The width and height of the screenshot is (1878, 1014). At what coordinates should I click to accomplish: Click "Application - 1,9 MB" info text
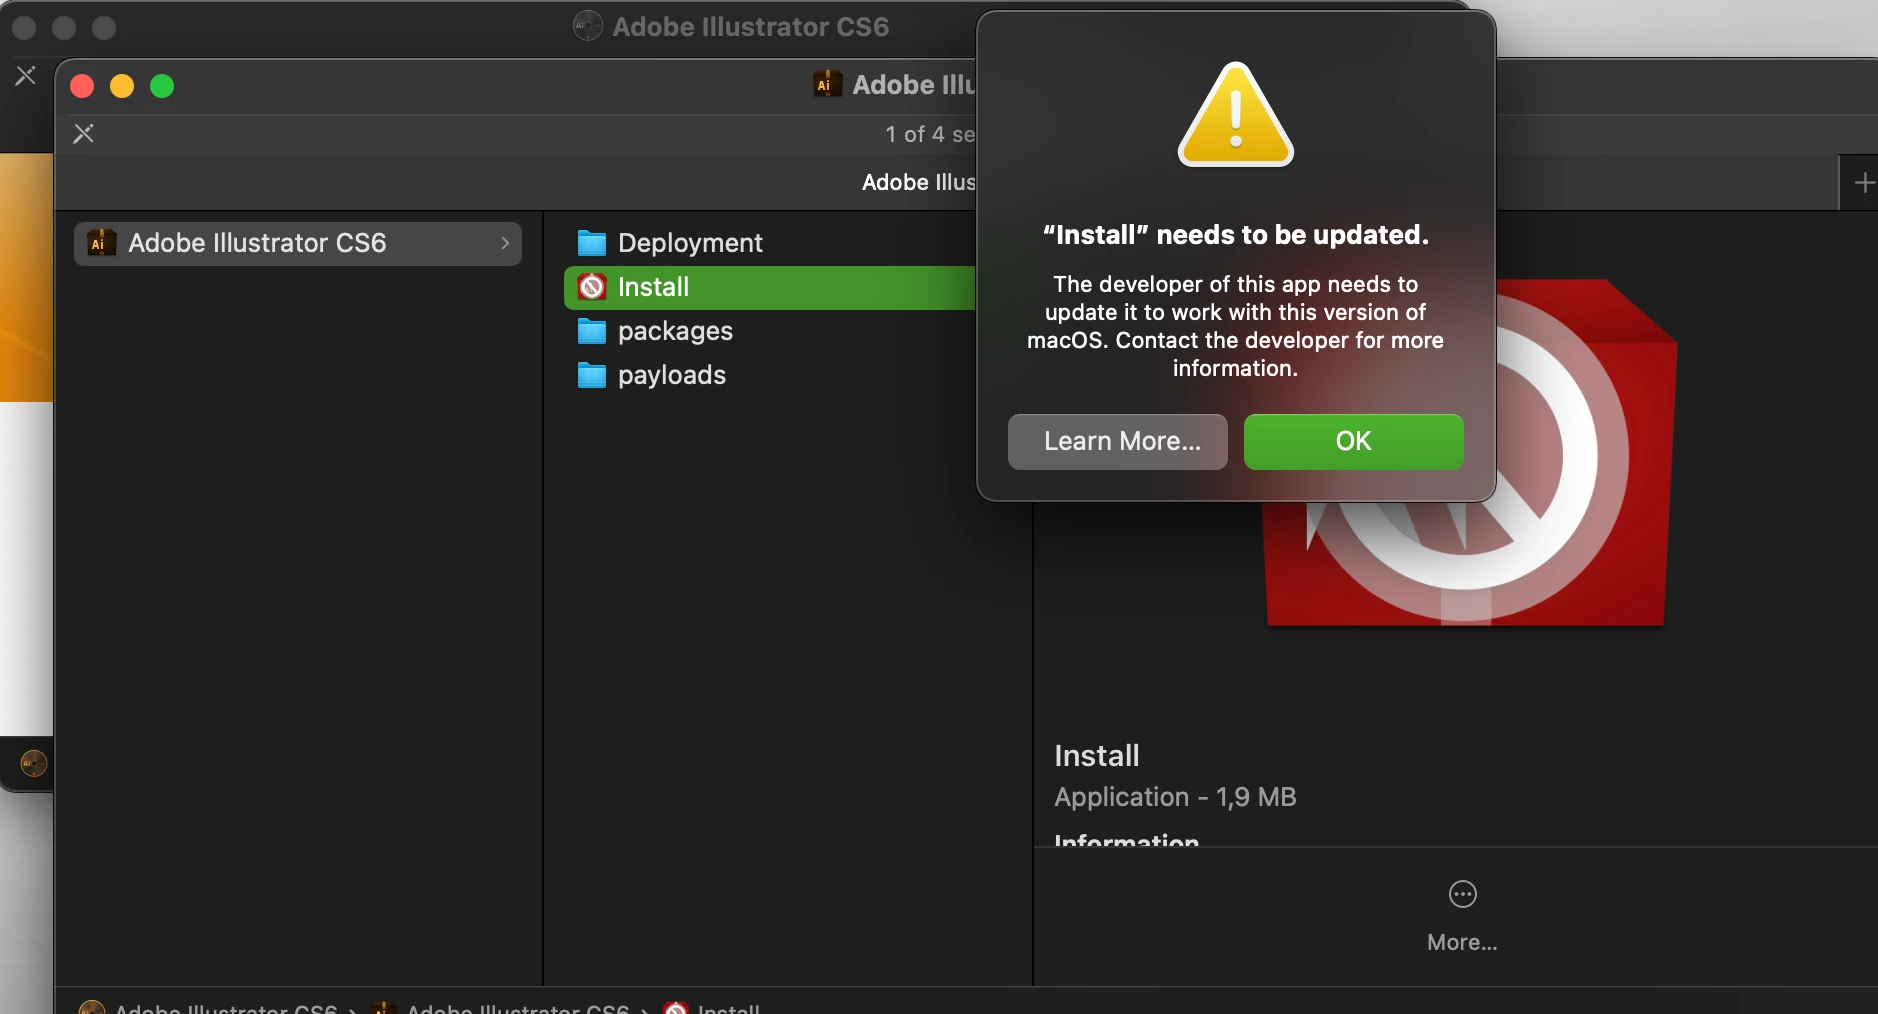tap(1175, 797)
